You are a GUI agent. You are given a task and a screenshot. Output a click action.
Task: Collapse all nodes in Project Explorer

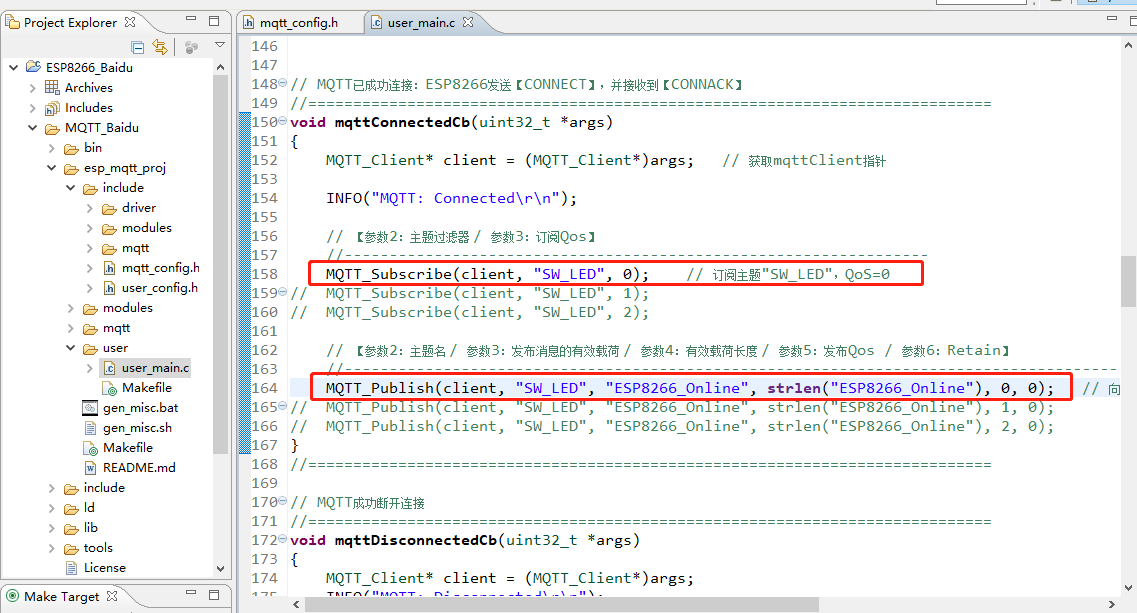pyautogui.click(x=137, y=46)
